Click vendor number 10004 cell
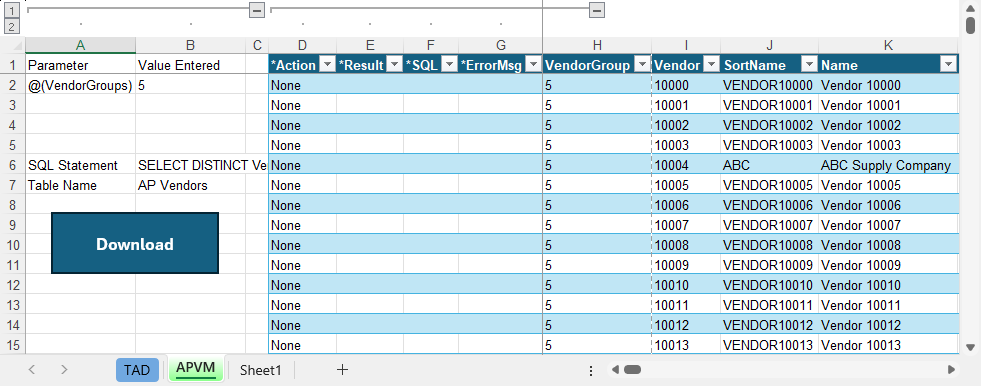The image size is (981, 386). coord(686,165)
